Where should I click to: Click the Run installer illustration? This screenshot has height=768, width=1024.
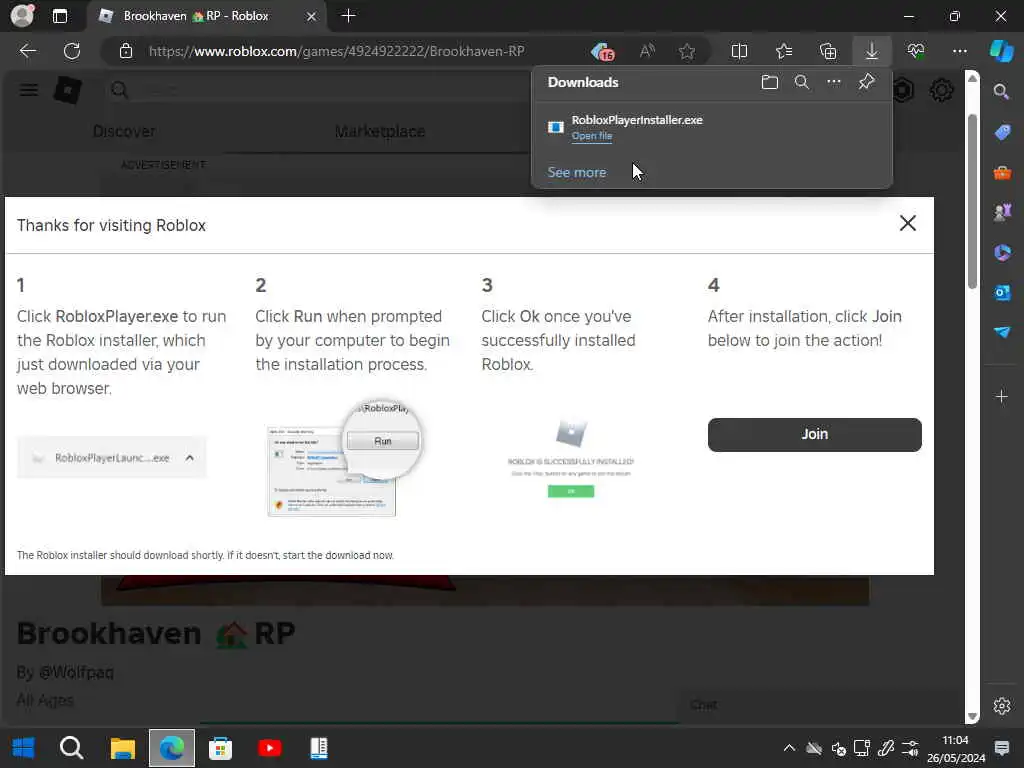(x=345, y=458)
